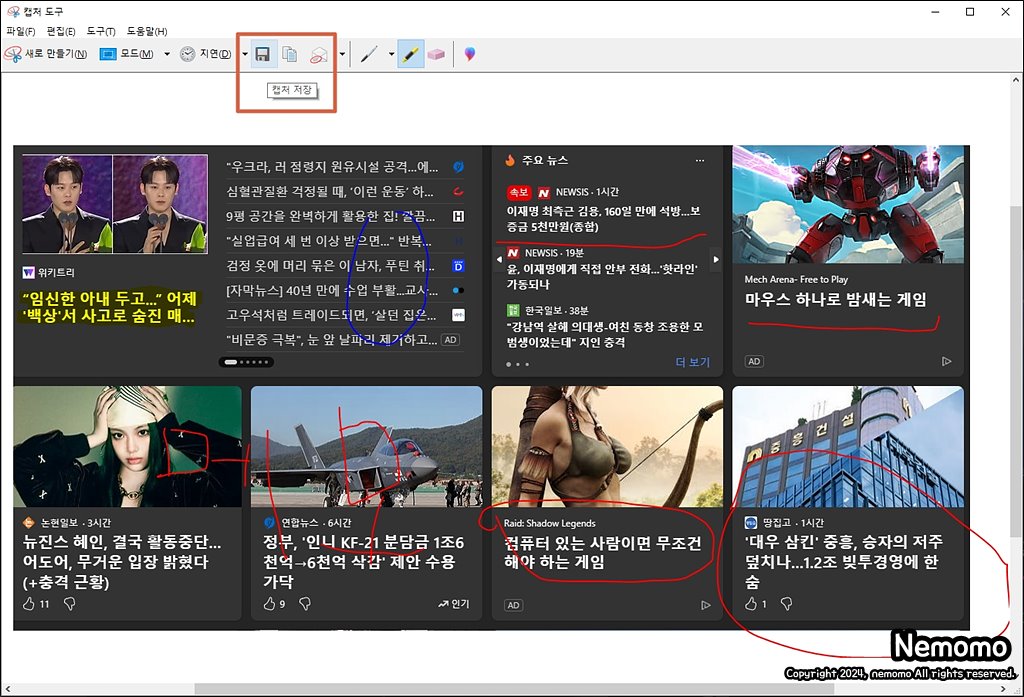Image resolution: width=1024 pixels, height=697 pixels.
Task: Click the ad play triangle on Mech Arena card
Action: 946,361
